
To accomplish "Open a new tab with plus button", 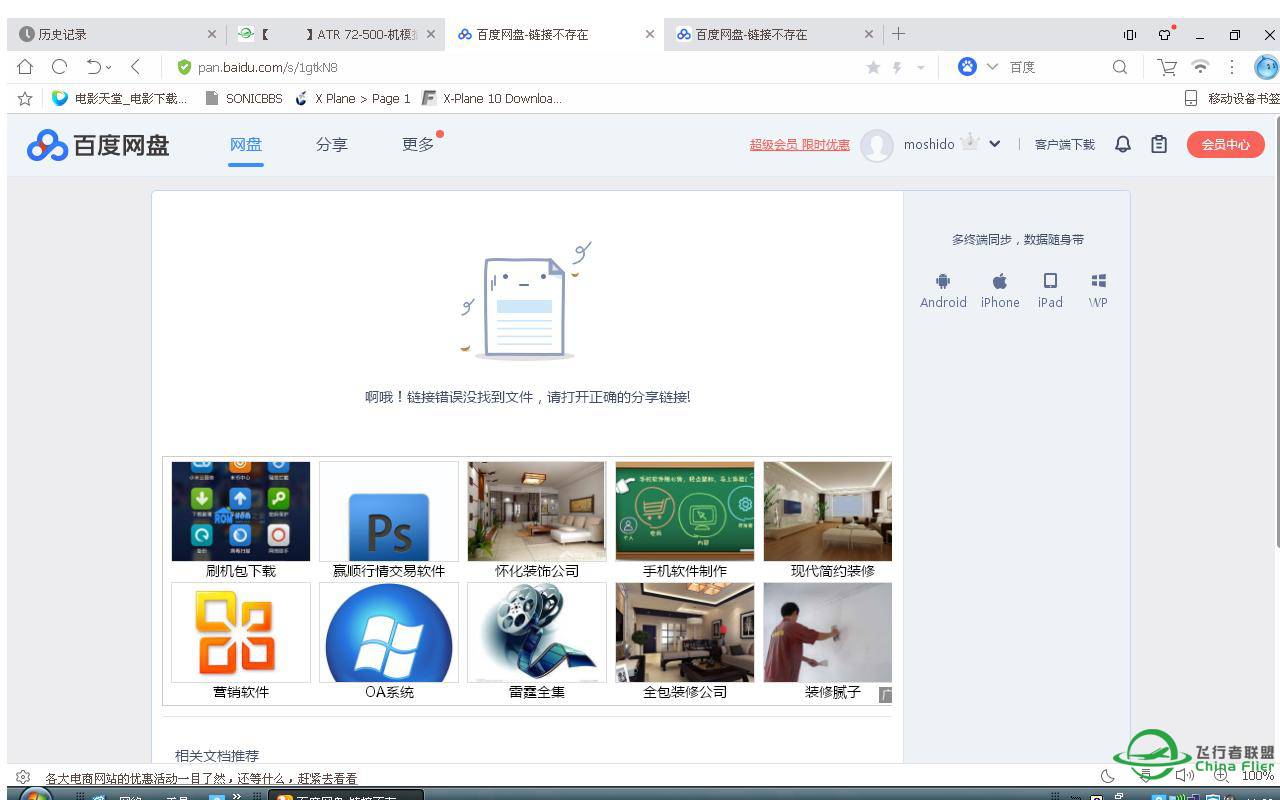I will pyautogui.click(x=898, y=34).
